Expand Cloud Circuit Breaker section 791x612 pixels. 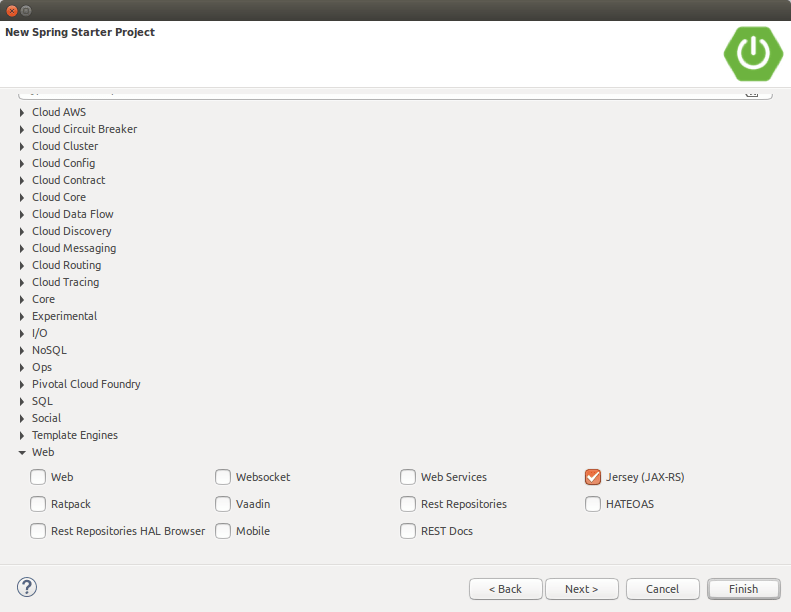[x=22, y=130]
